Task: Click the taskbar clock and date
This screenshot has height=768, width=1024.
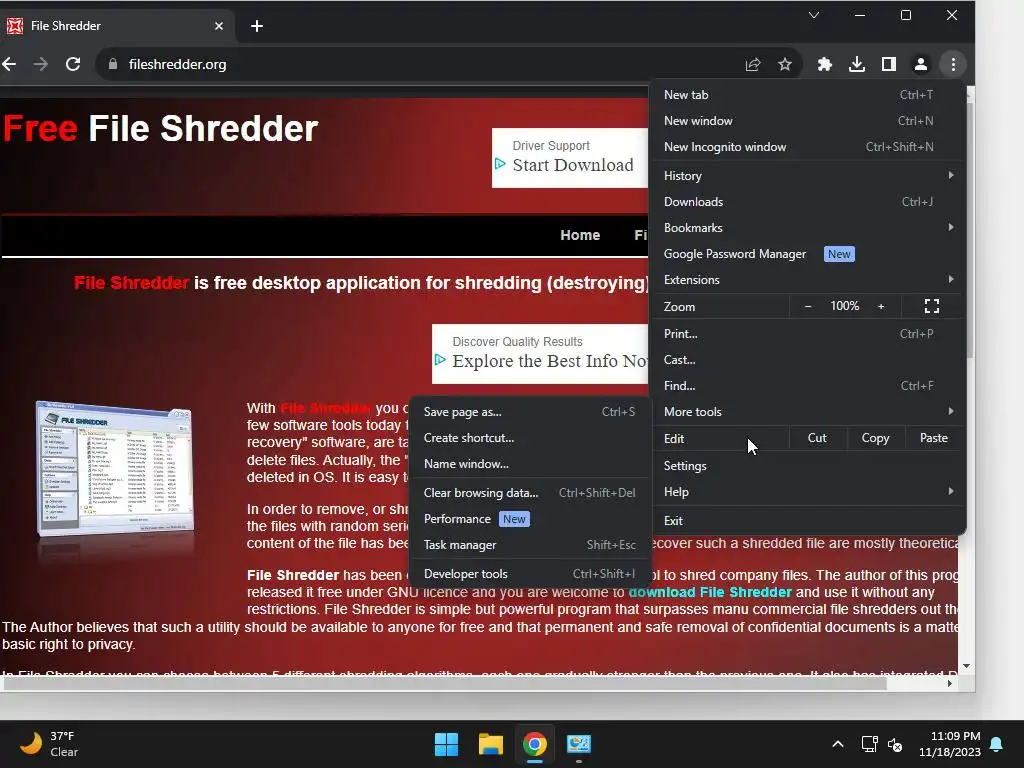Action: pyautogui.click(x=949, y=744)
